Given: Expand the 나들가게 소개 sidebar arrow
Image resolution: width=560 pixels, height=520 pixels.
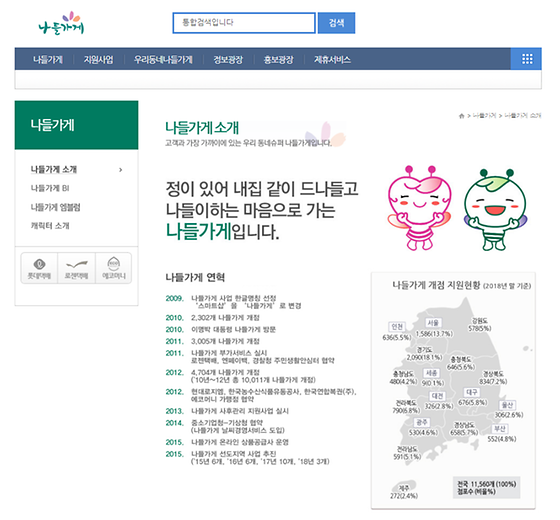Looking at the screenshot, I should (x=121, y=170).
